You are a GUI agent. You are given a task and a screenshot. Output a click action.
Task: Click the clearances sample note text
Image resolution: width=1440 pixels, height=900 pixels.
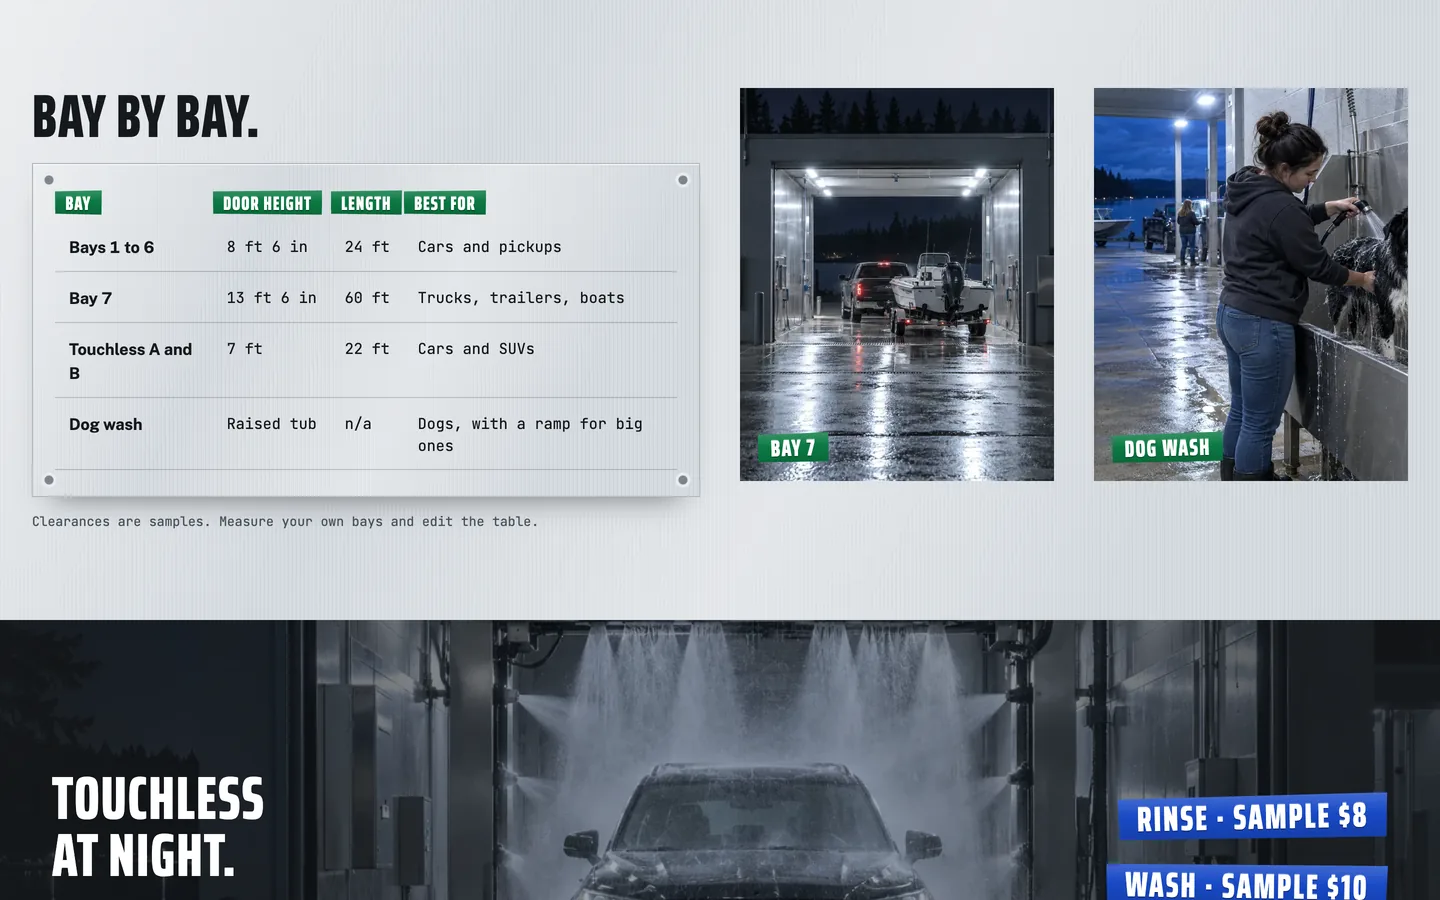[x=285, y=521]
